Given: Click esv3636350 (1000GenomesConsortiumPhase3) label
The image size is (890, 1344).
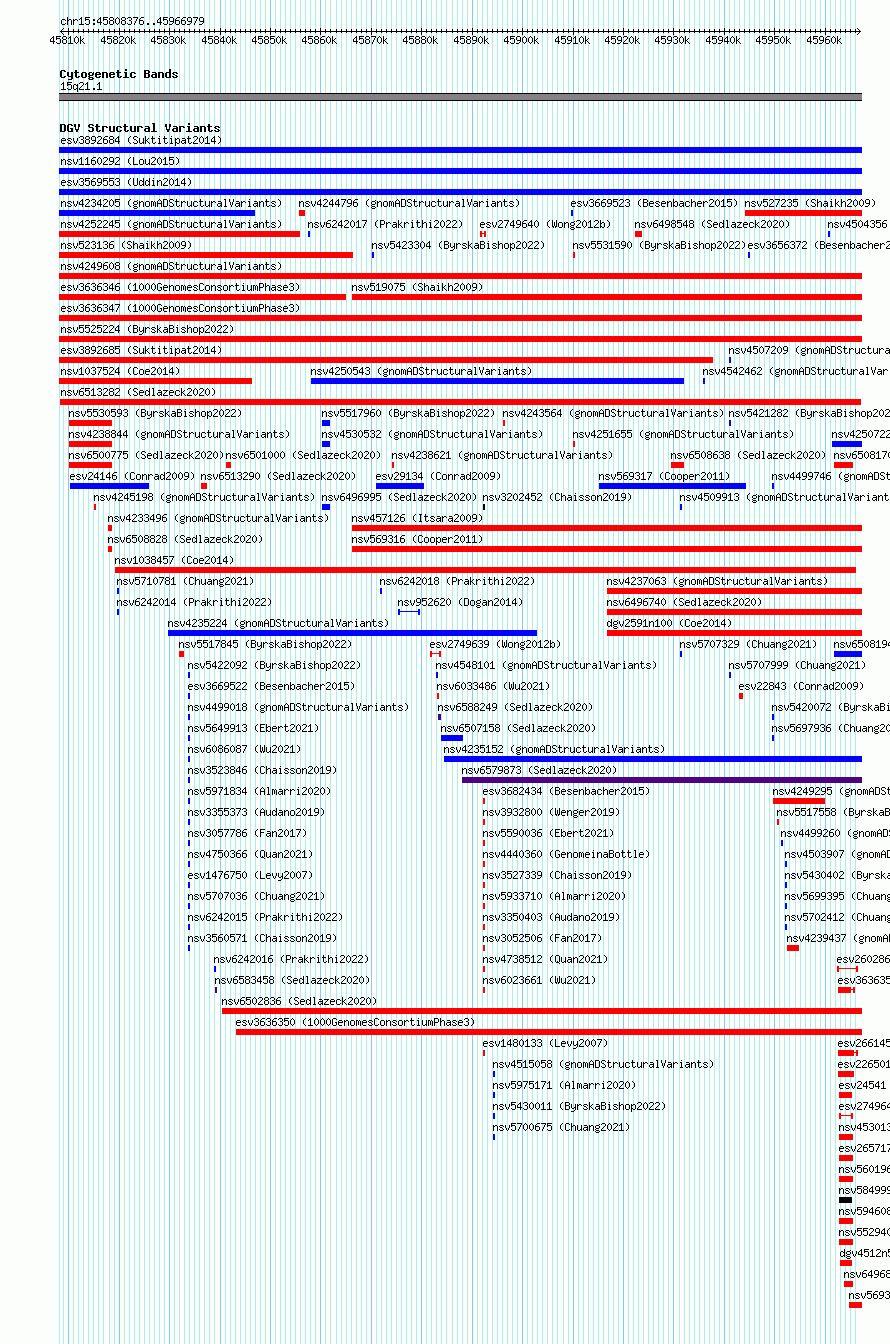Looking at the screenshot, I should pos(356,1022).
